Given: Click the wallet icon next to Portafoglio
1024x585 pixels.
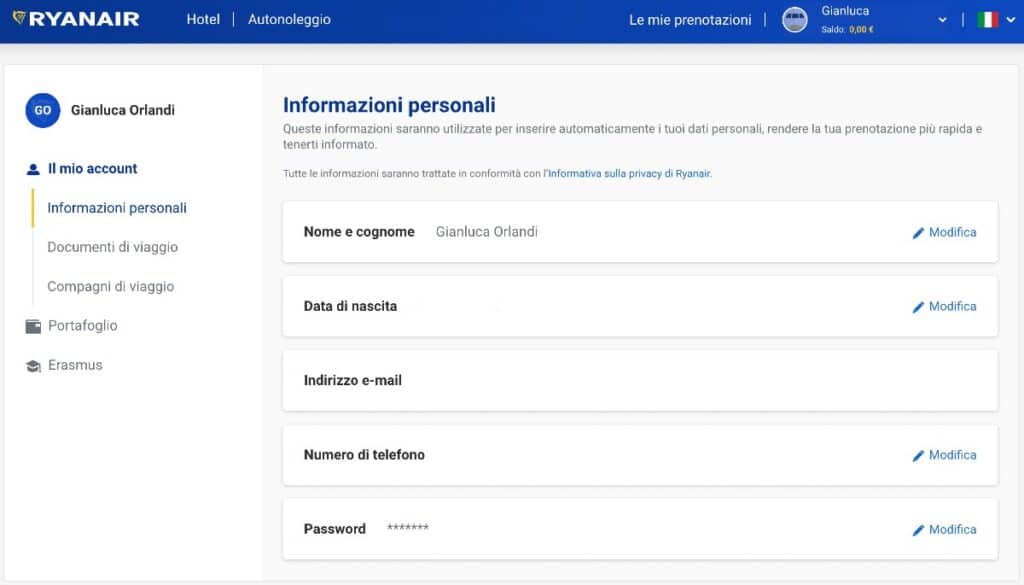Looking at the screenshot, I should click(x=33, y=326).
